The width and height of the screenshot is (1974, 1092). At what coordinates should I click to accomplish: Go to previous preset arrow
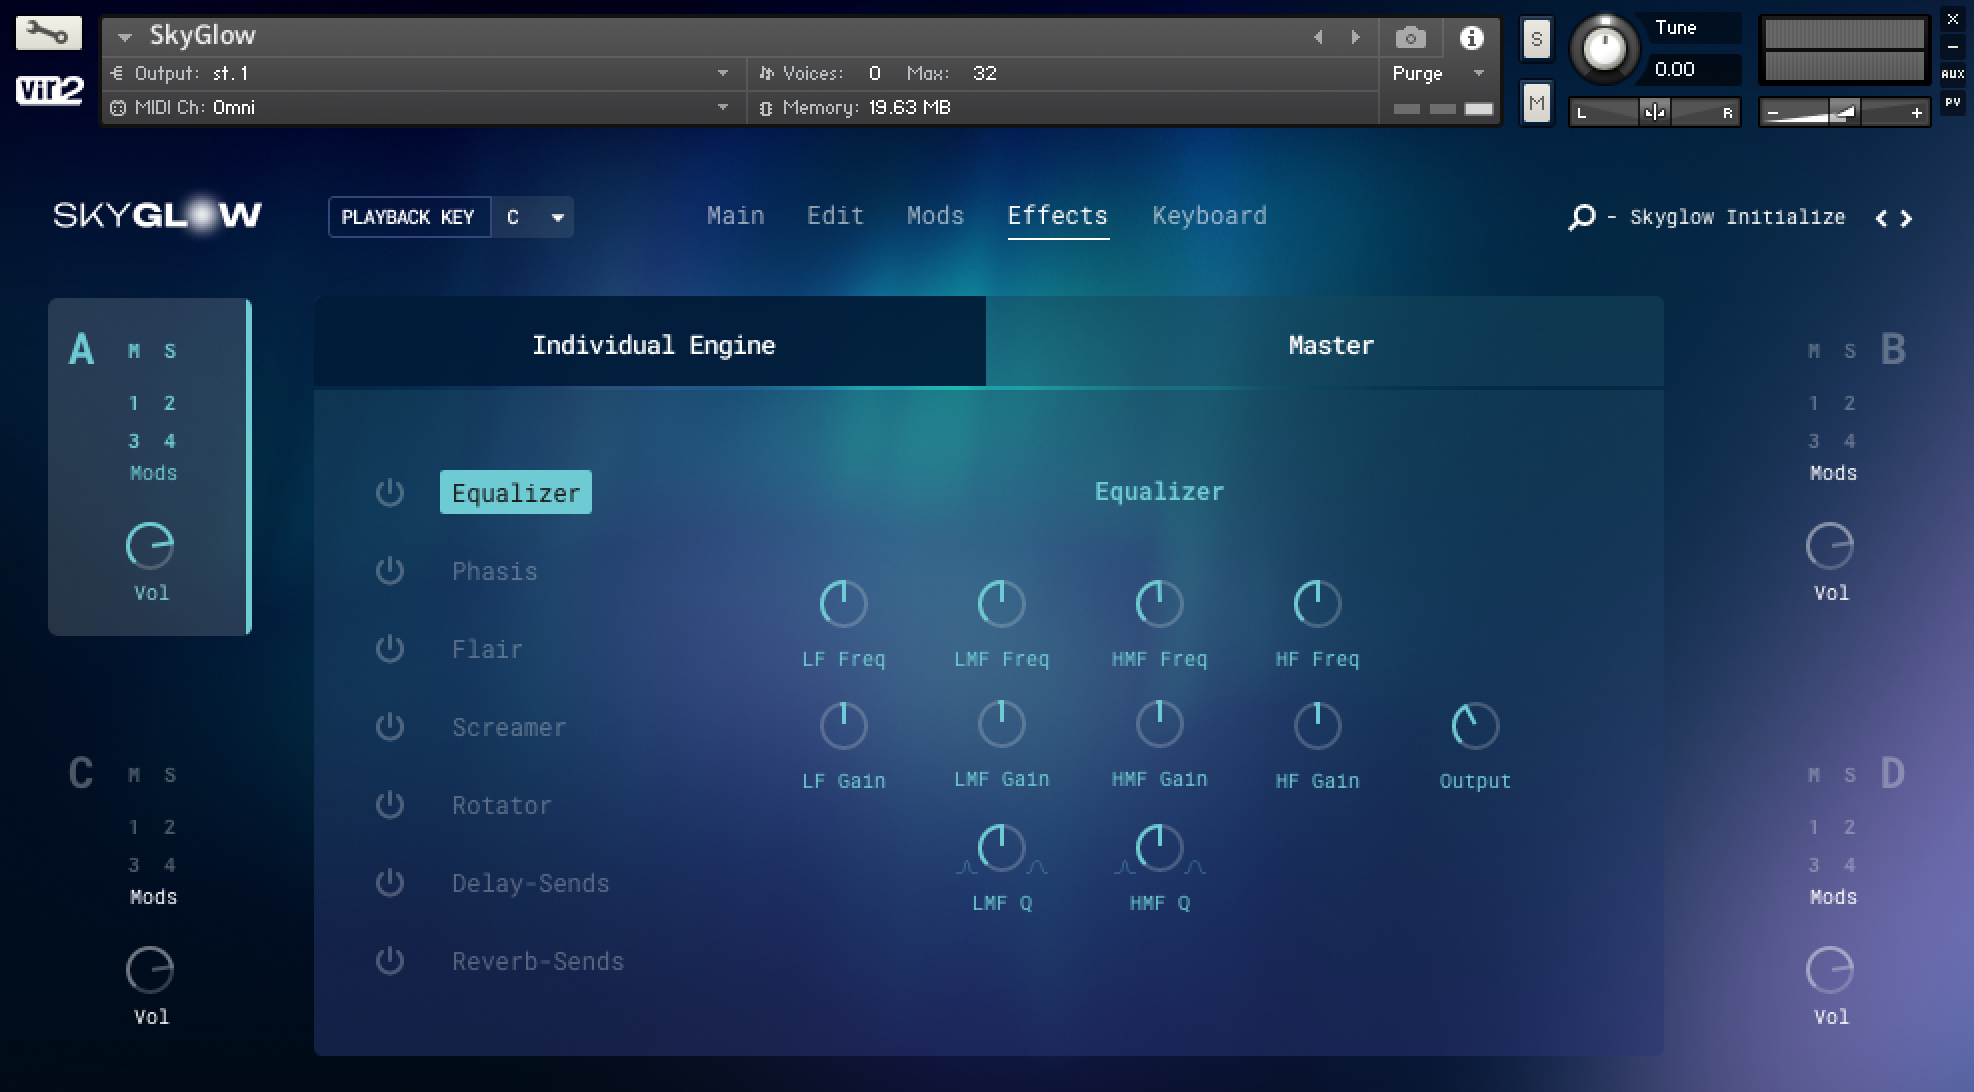(1881, 218)
